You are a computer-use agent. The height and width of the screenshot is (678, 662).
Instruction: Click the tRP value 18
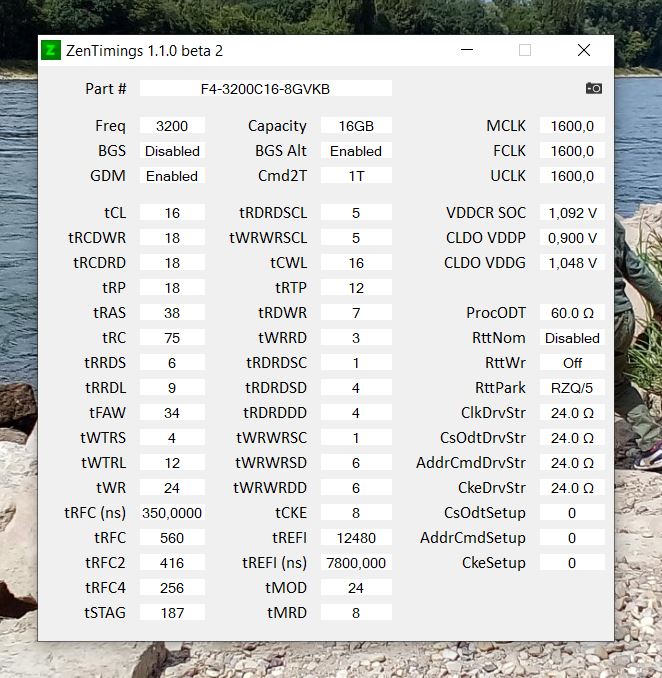coord(172,288)
